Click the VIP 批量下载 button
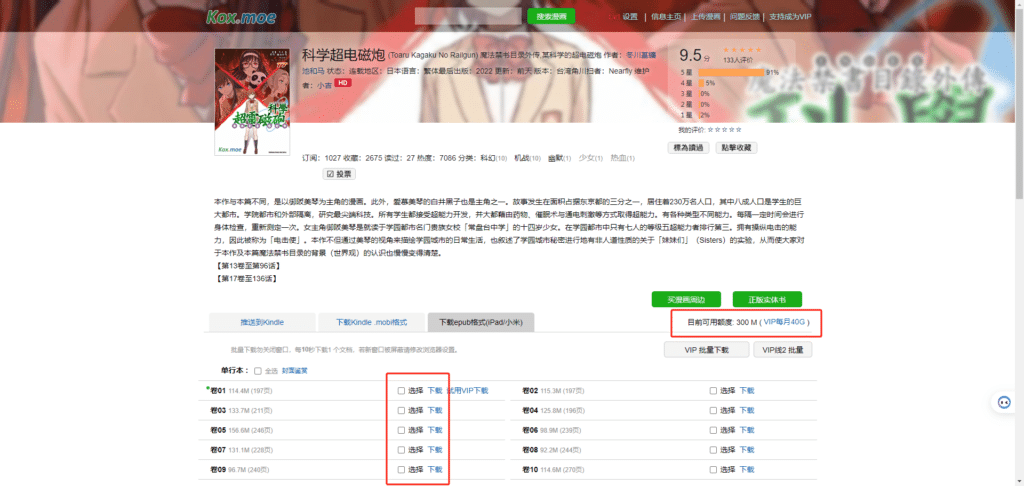This screenshot has width=1024, height=486. pos(707,349)
